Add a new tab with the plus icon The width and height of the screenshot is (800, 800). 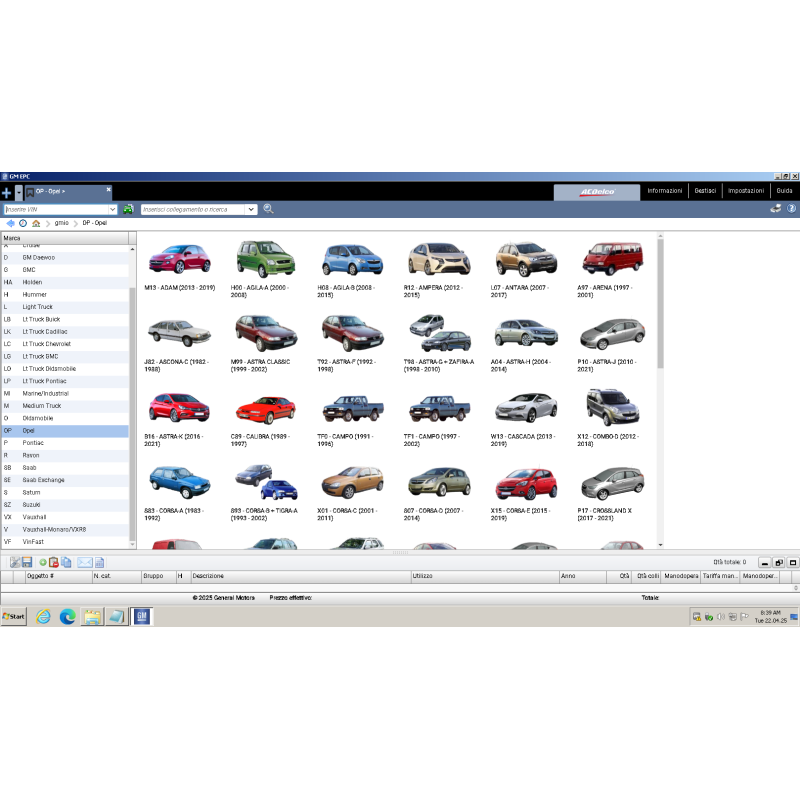(7, 193)
